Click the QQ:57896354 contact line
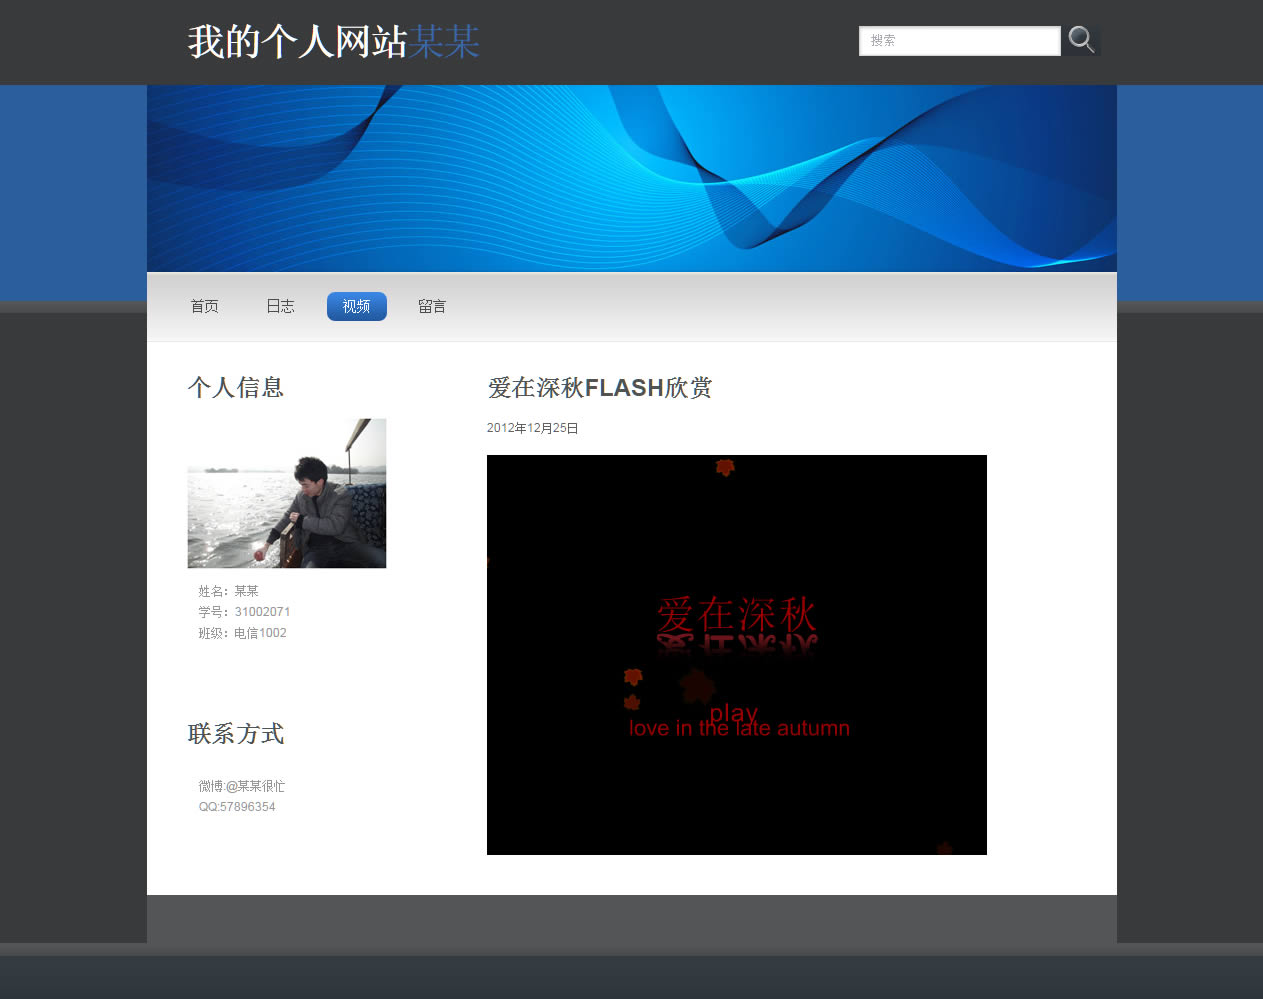1263x999 pixels. [x=237, y=807]
